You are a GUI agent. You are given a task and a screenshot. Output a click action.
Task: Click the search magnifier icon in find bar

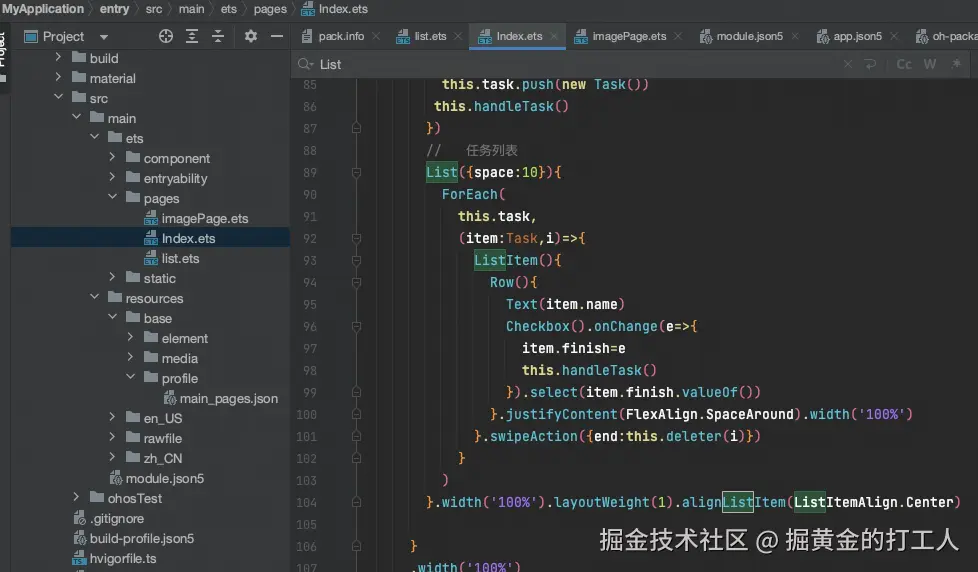pos(305,64)
